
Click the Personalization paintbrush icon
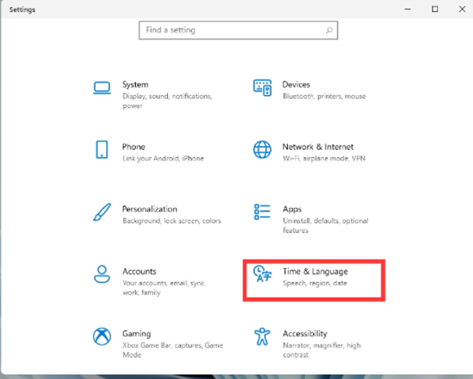[x=102, y=212]
